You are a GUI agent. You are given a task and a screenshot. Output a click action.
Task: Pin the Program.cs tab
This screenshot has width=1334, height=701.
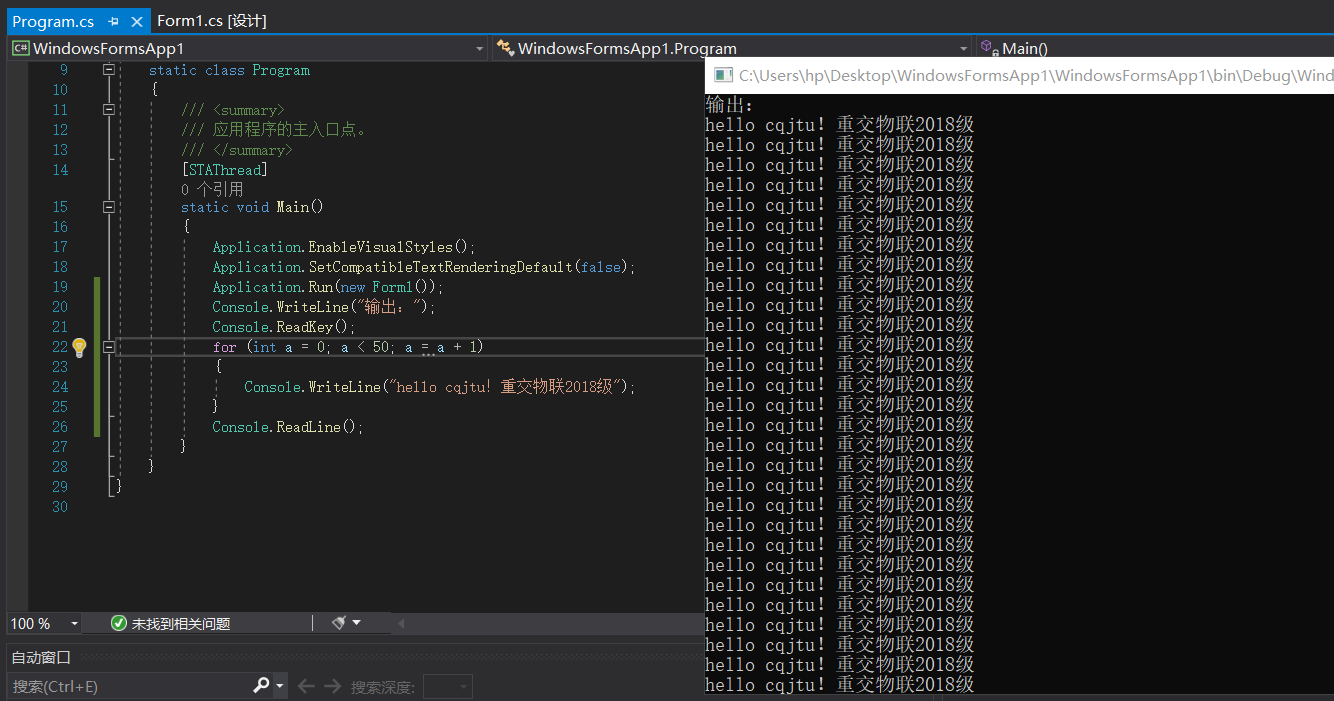coord(113,21)
